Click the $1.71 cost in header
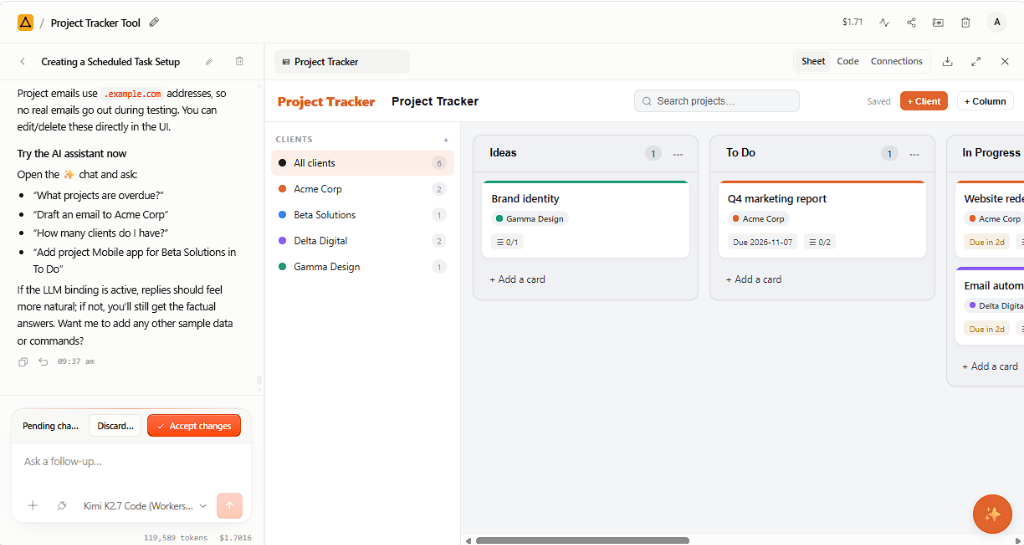Image resolution: width=1024 pixels, height=545 pixels. pos(852,22)
